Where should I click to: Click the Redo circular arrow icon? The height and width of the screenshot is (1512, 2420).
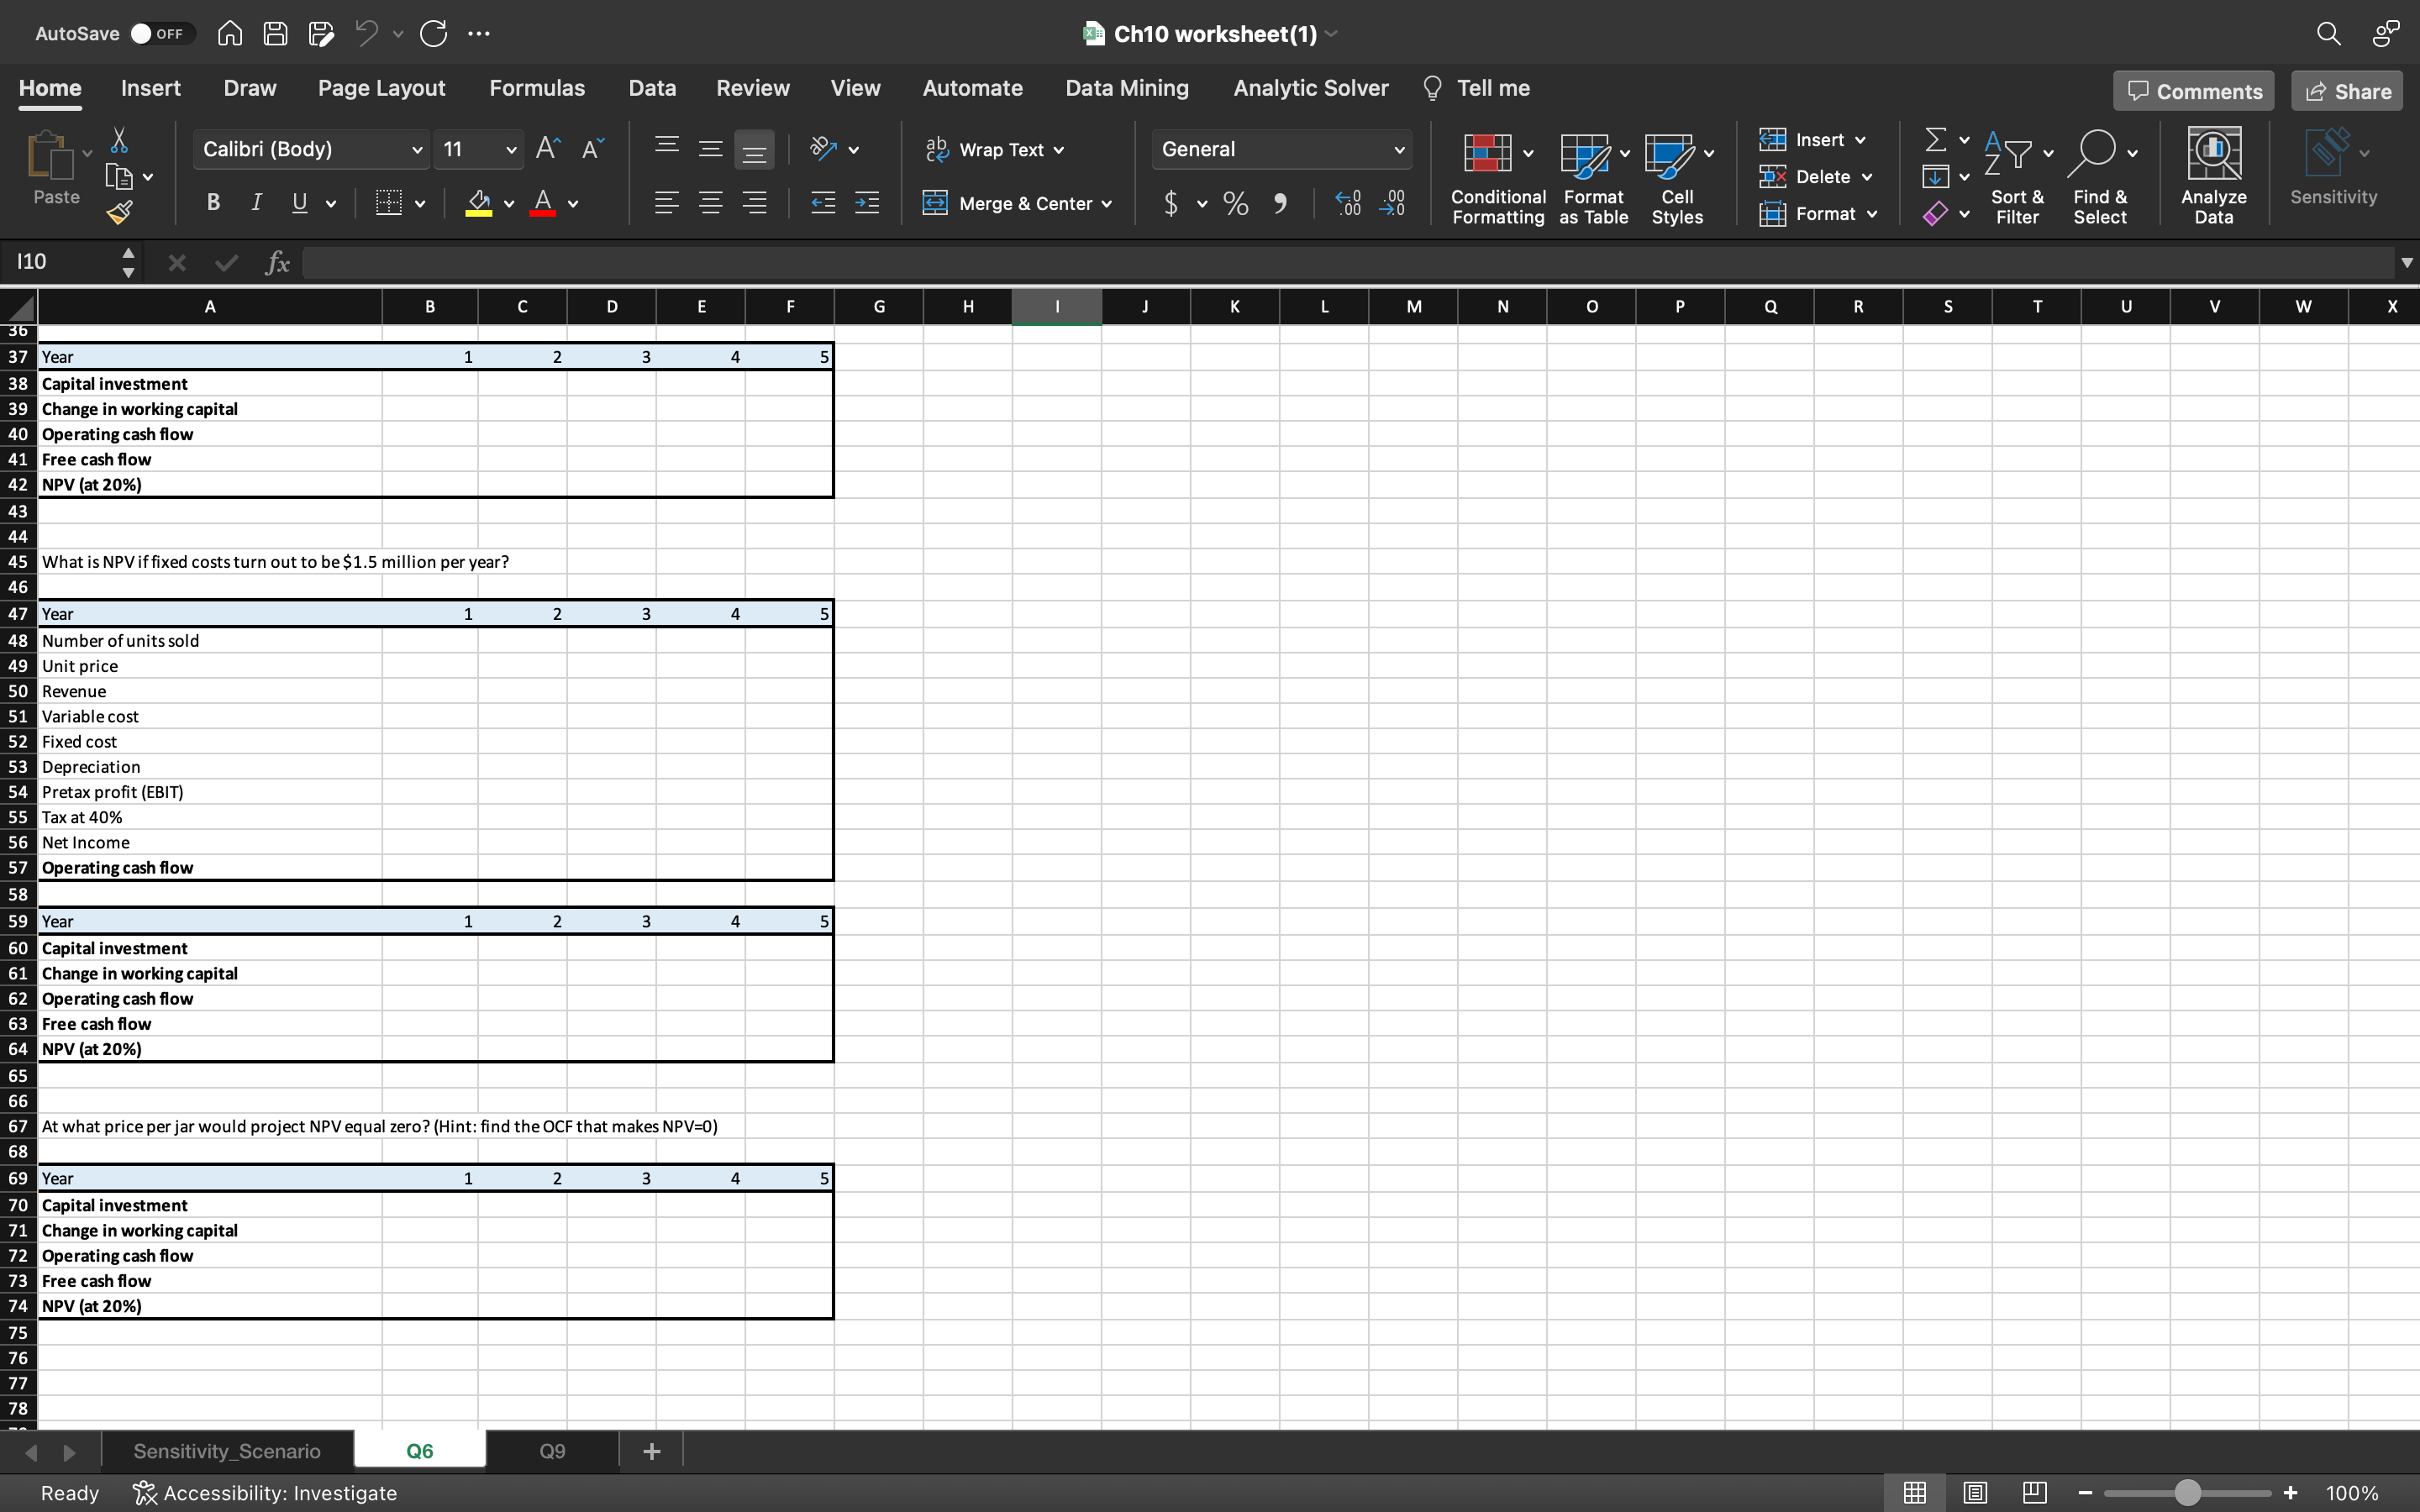(x=433, y=34)
